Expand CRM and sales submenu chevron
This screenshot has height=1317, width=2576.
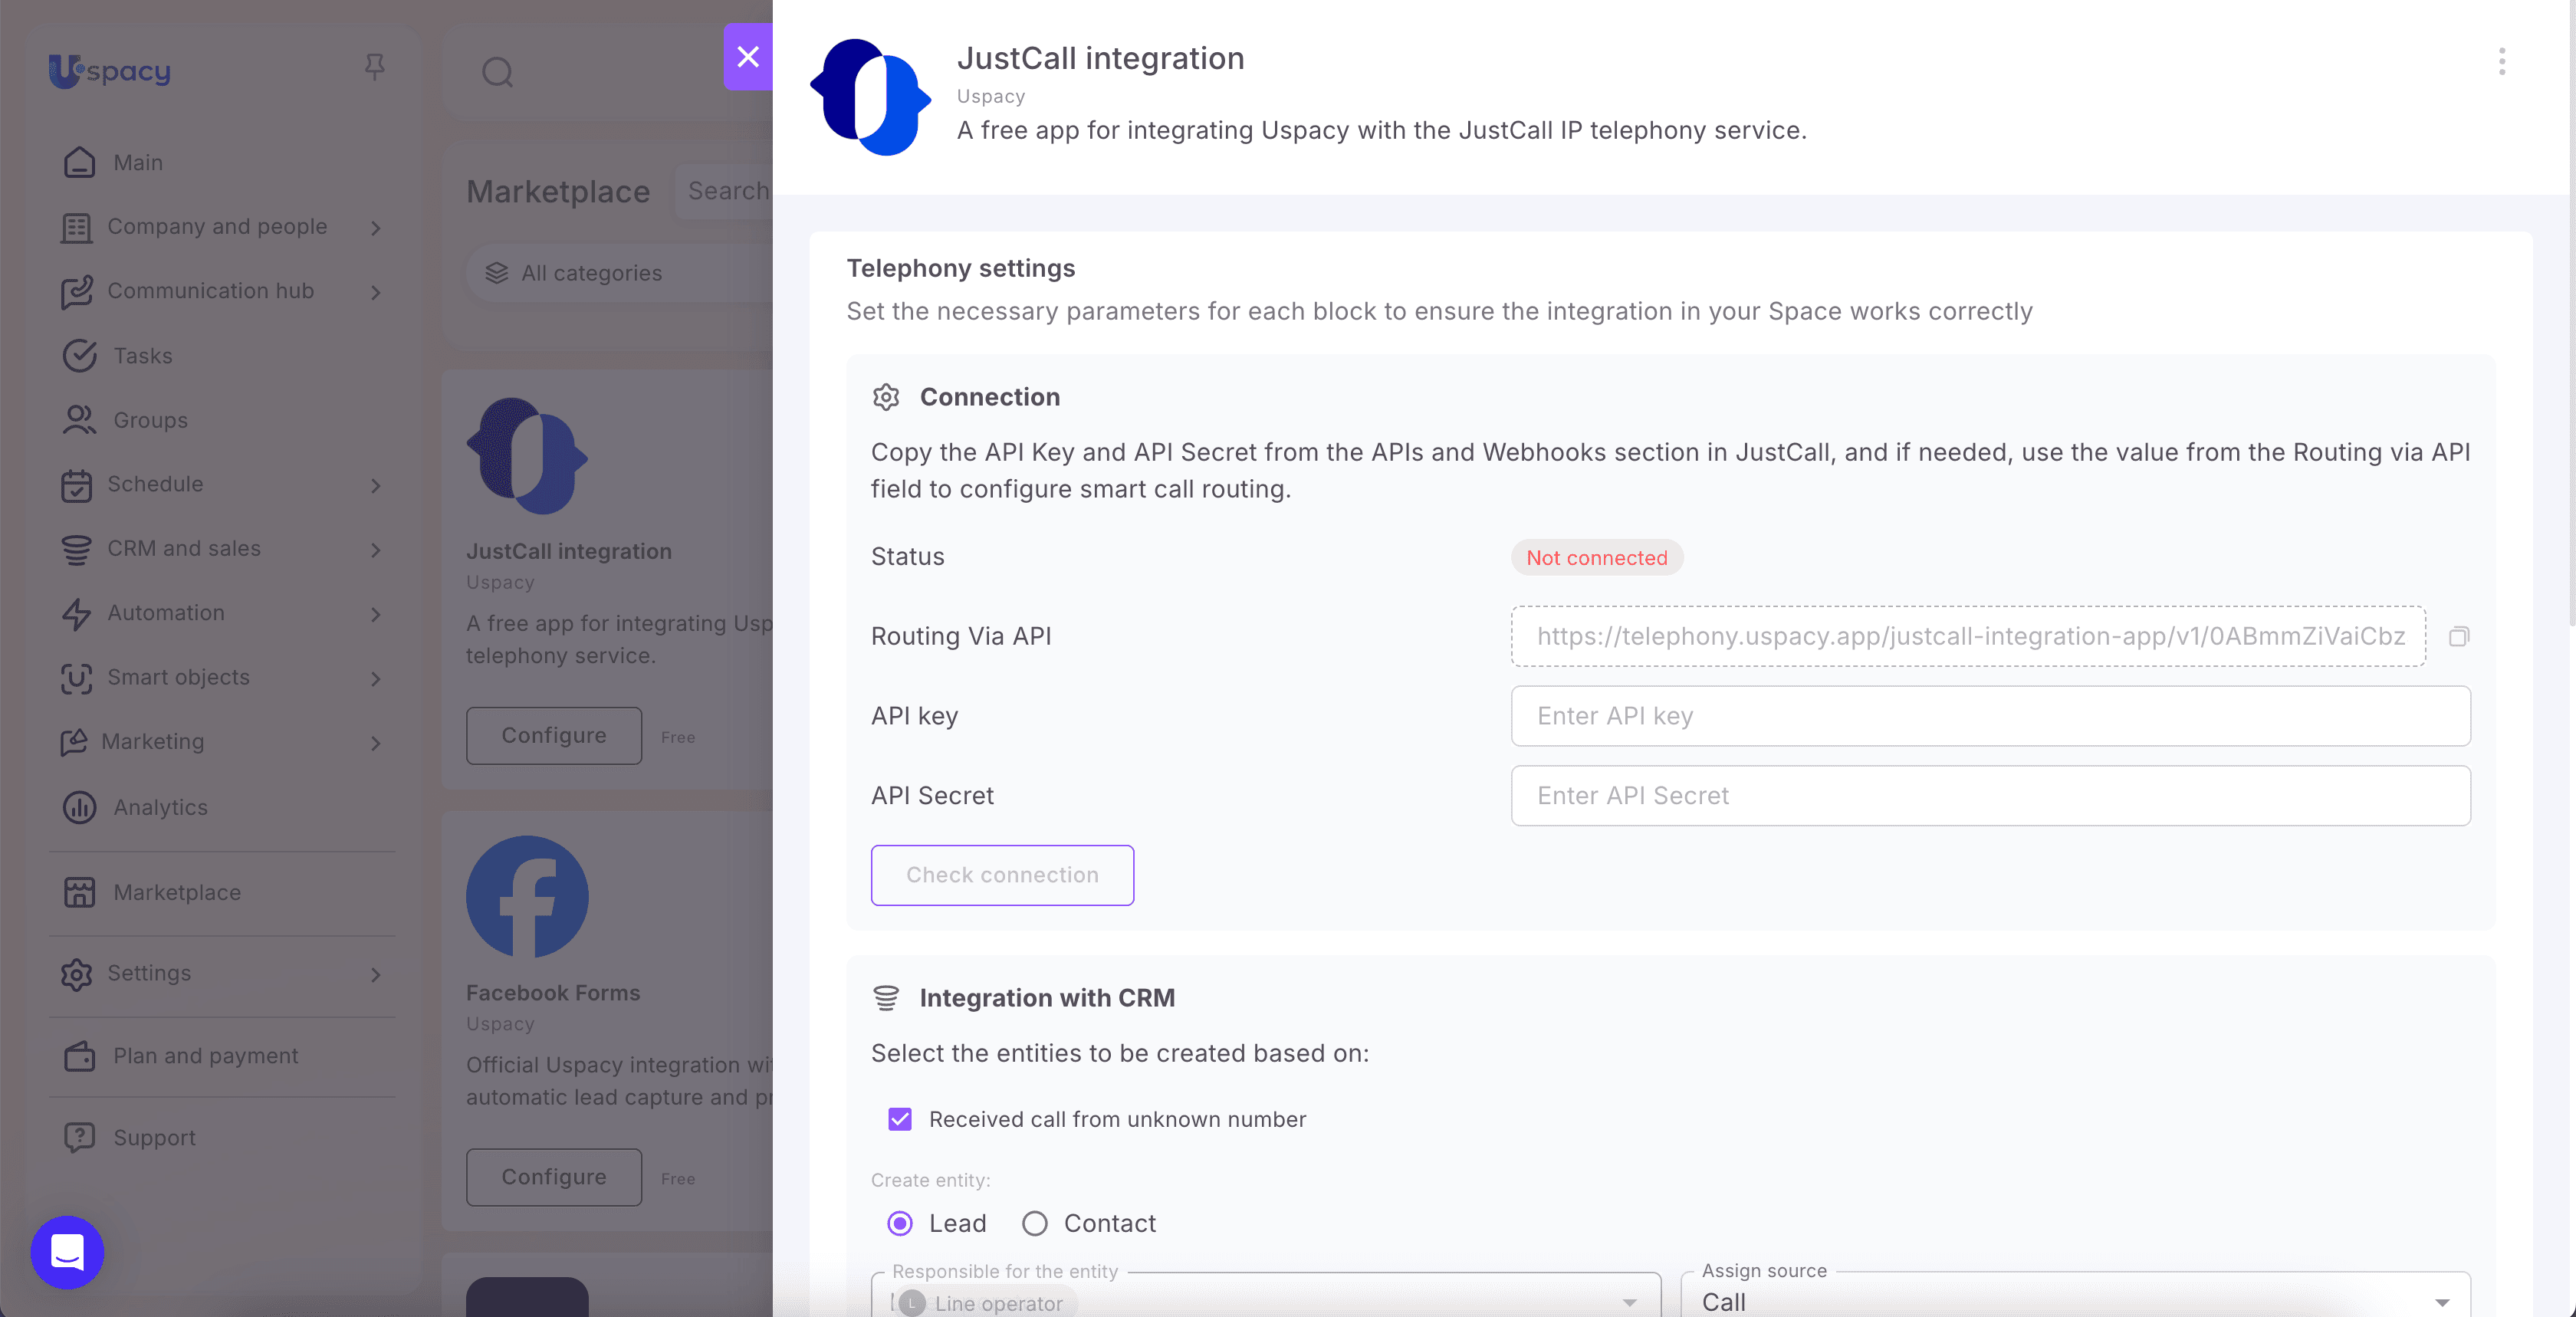point(376,550)
